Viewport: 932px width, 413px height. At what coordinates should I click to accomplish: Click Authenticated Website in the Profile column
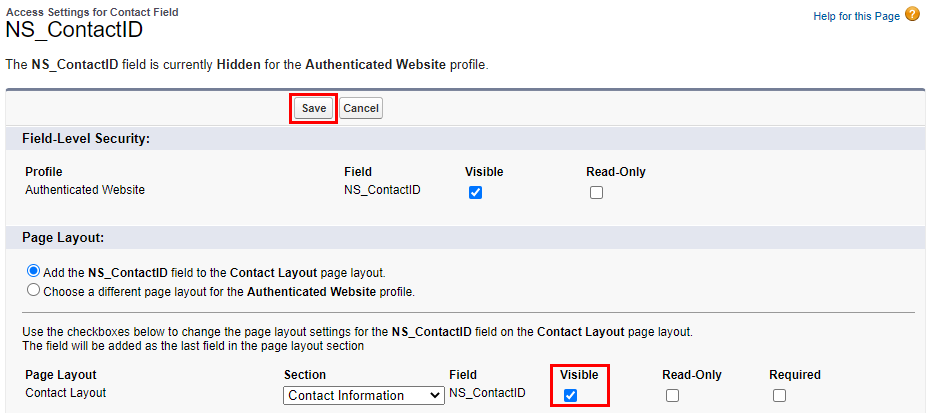(85, 190)
